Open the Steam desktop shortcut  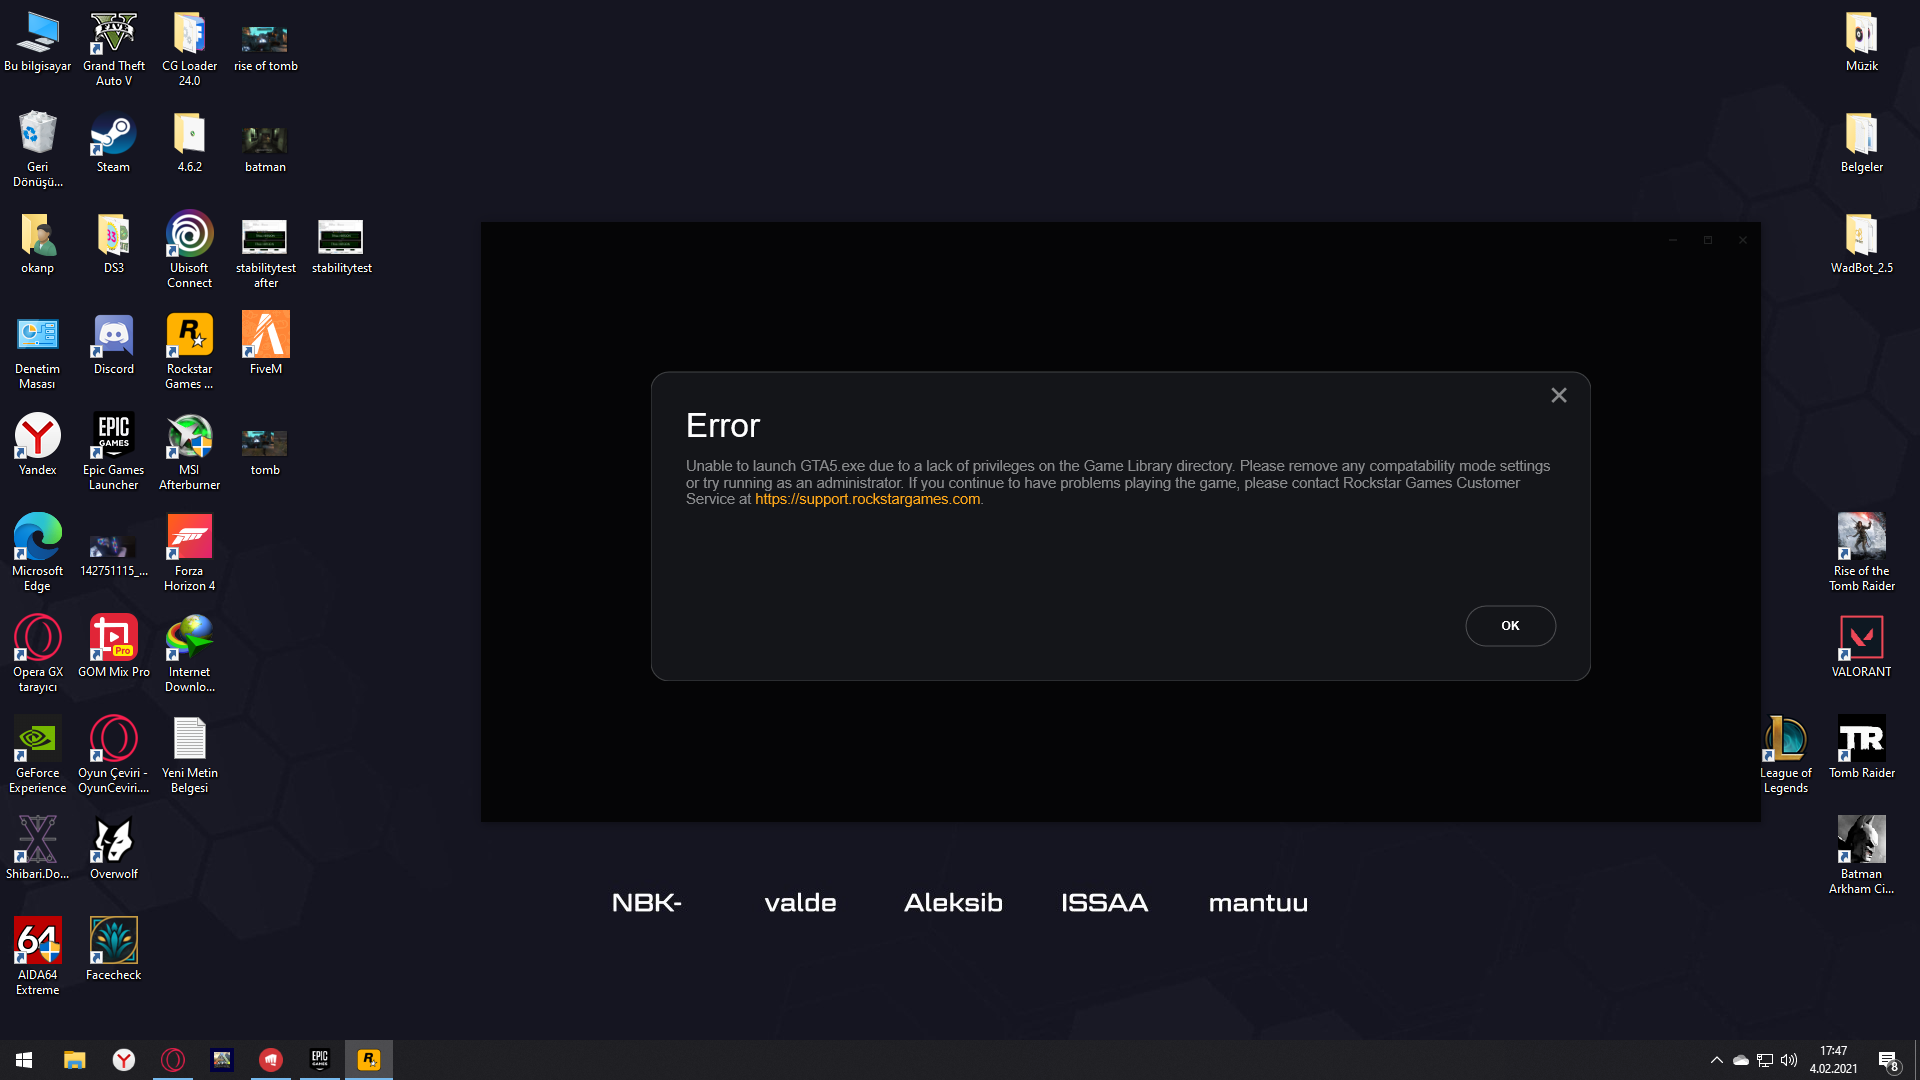click(x=113, y=135)
